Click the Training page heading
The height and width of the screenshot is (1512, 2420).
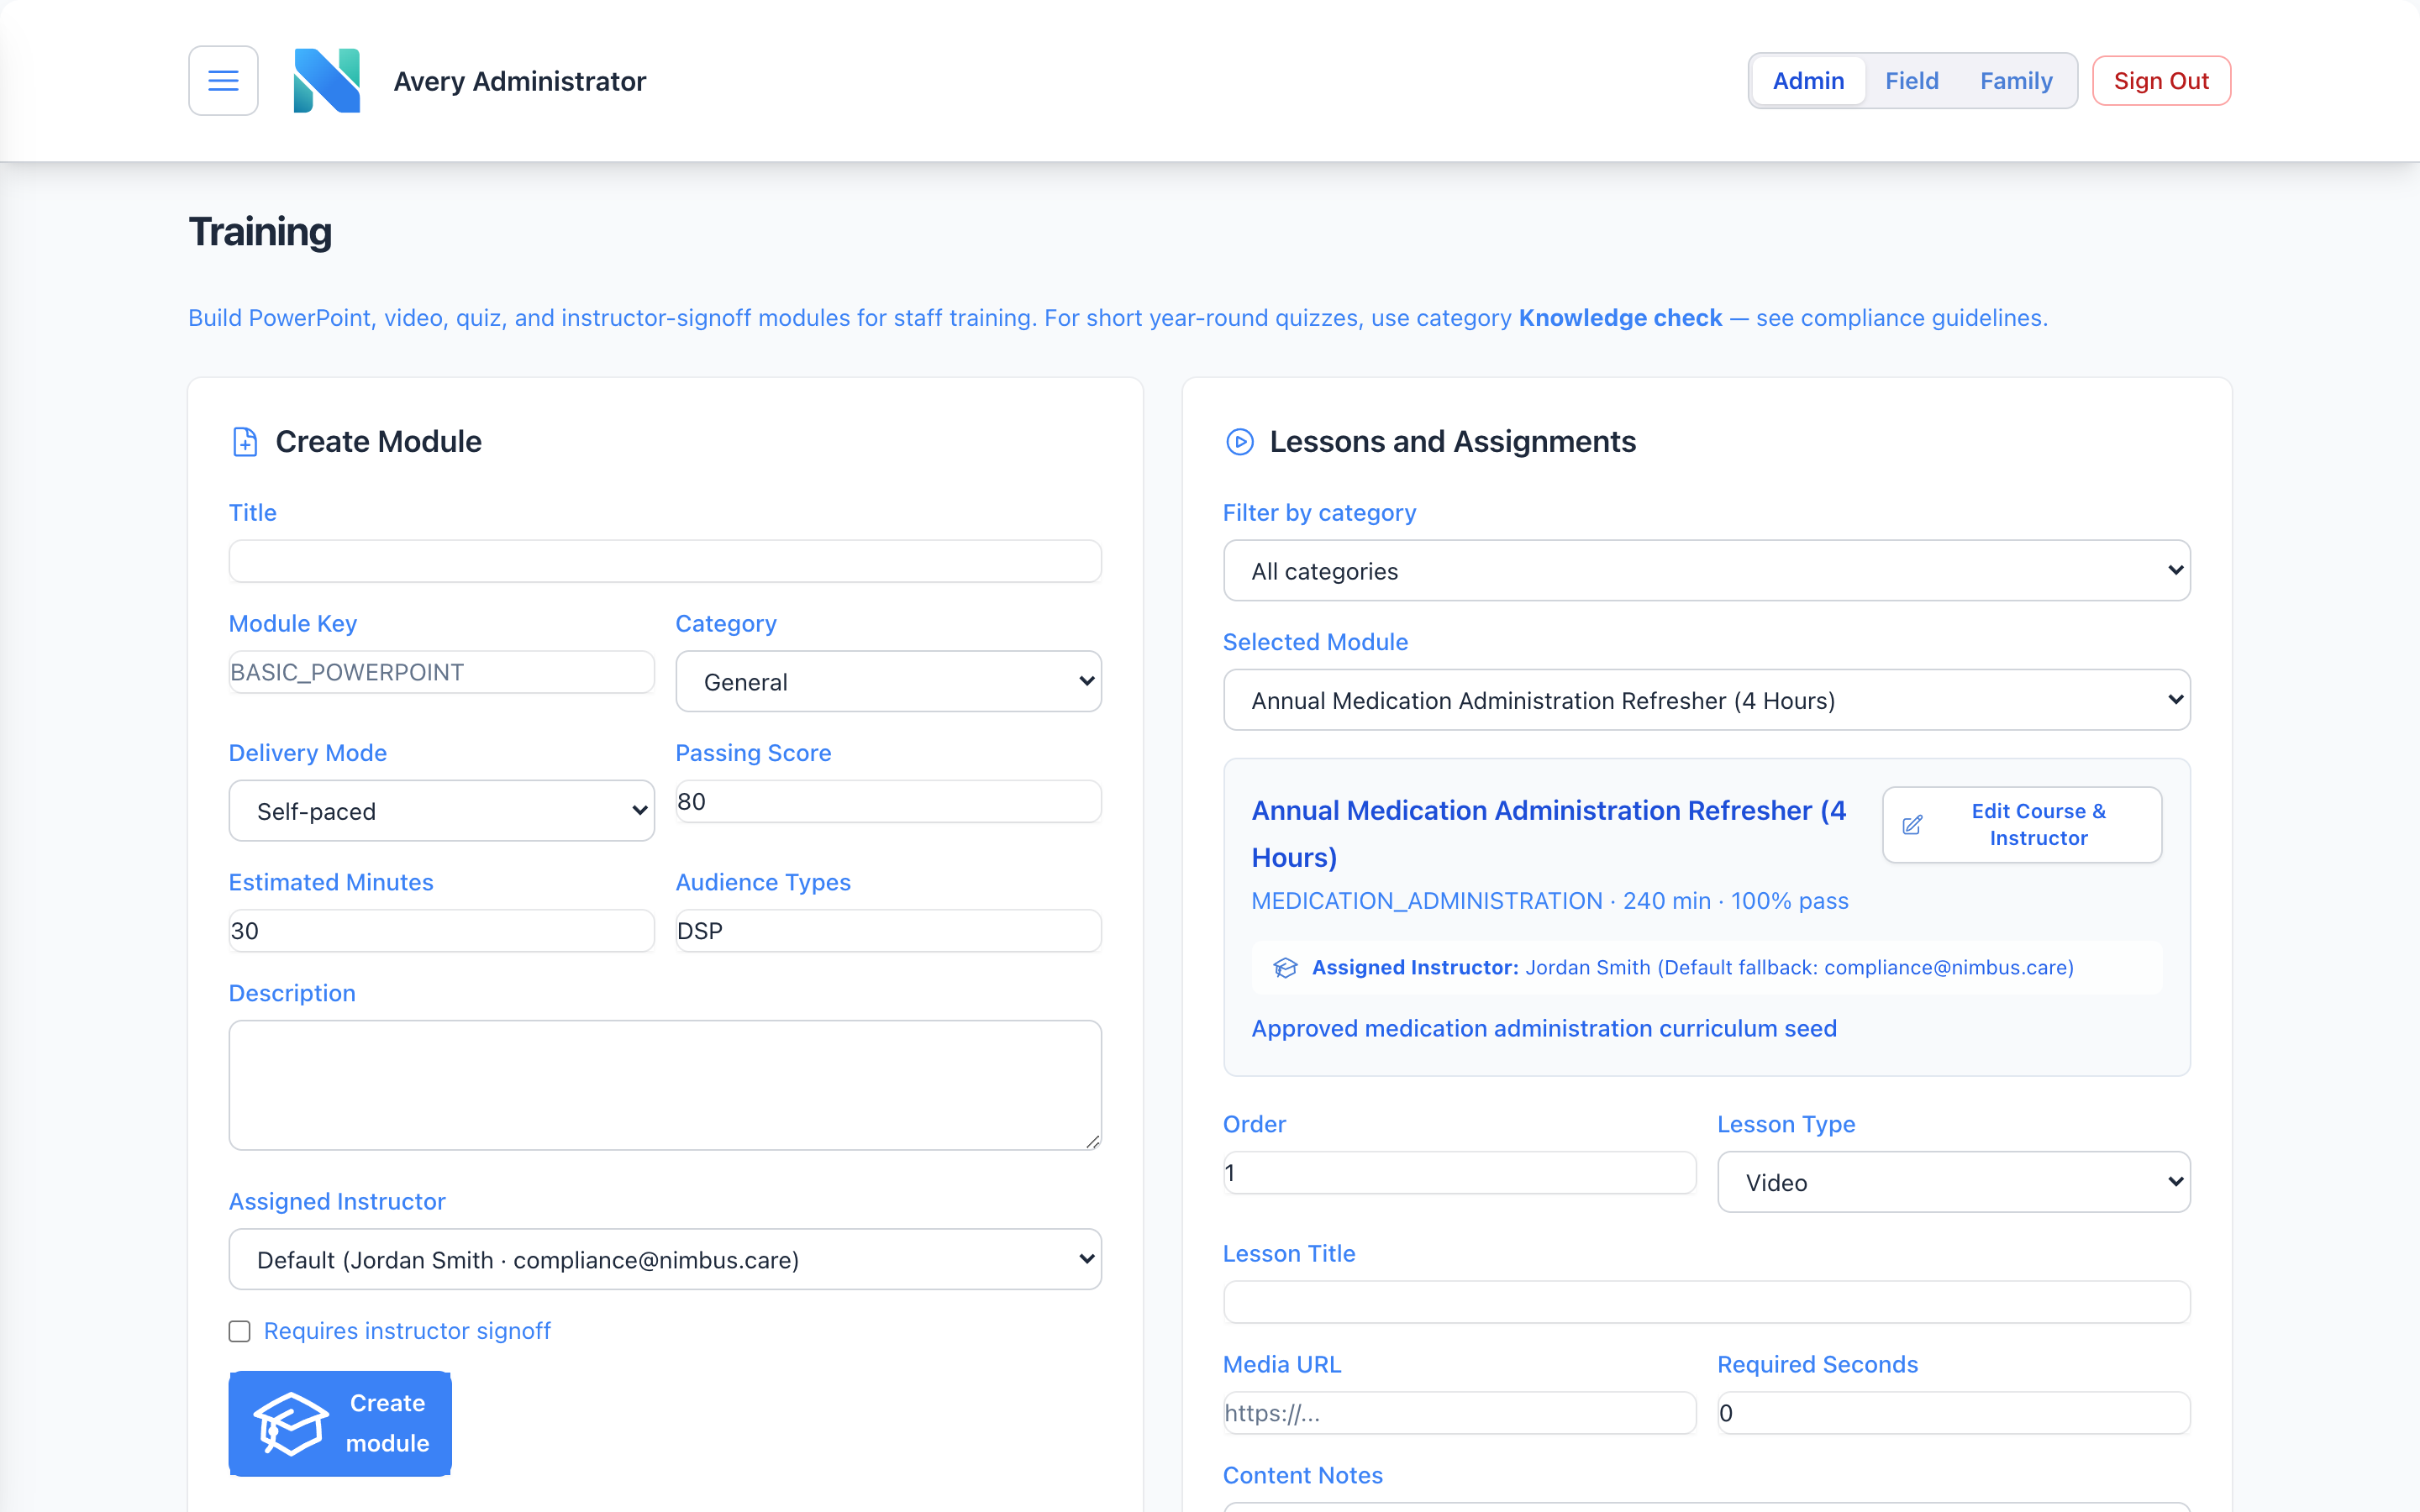[260, 232]
